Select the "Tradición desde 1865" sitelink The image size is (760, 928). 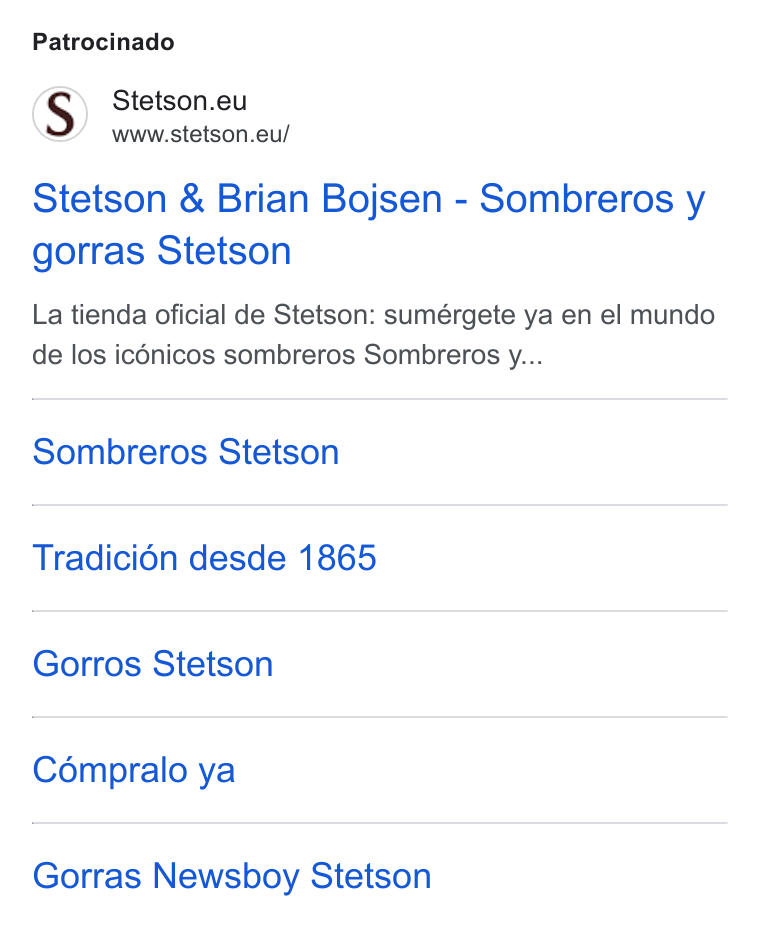pyautogui.click(x=204, y=558)
